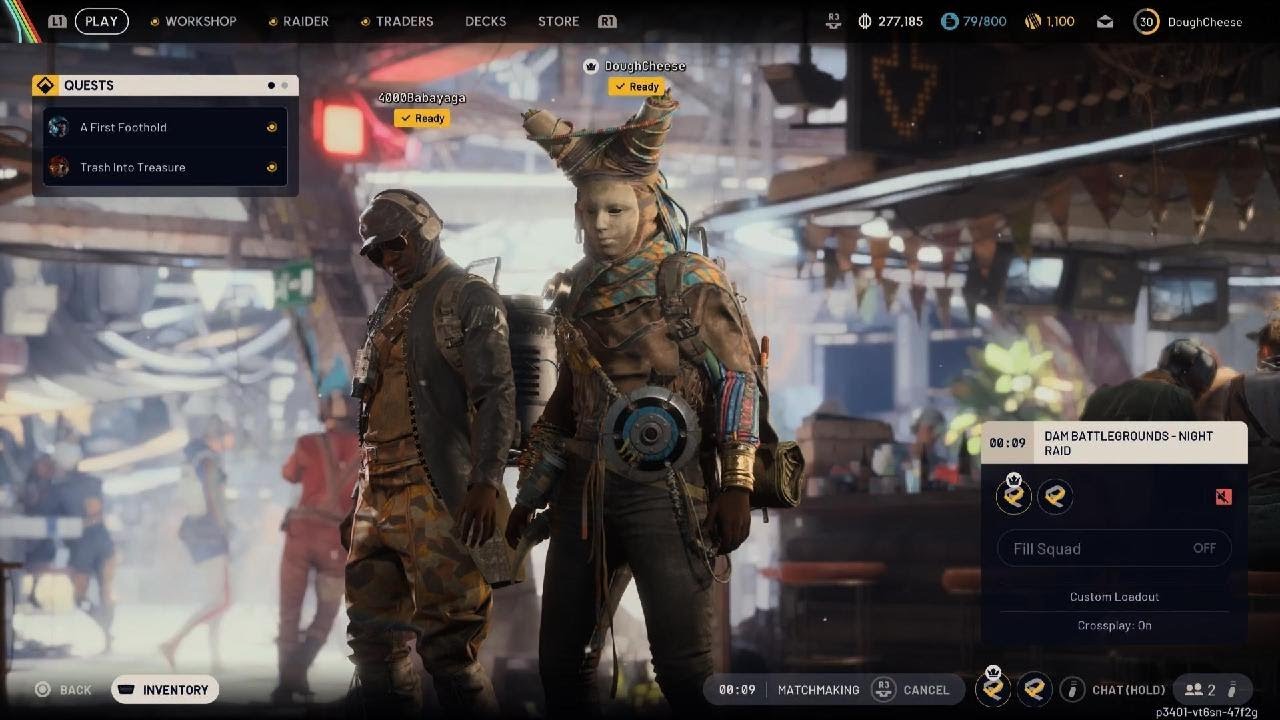Open the mail inbox envelope icon
The image size is (1280, 720).
(x=1105, y=21)
